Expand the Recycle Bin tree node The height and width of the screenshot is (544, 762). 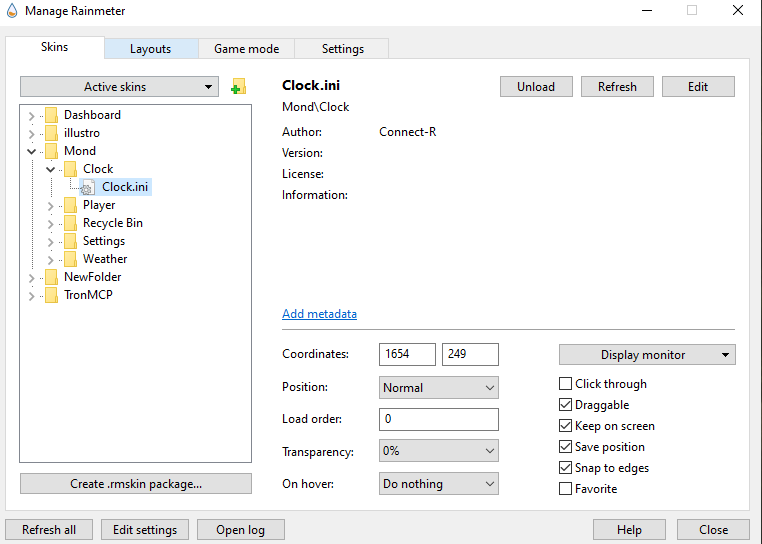[51, 224]
